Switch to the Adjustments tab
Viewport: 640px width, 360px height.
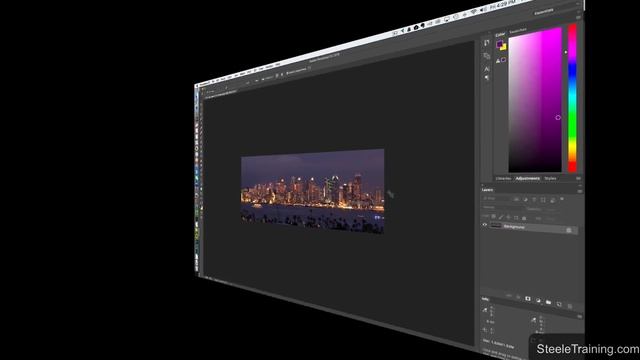point(527,178)
